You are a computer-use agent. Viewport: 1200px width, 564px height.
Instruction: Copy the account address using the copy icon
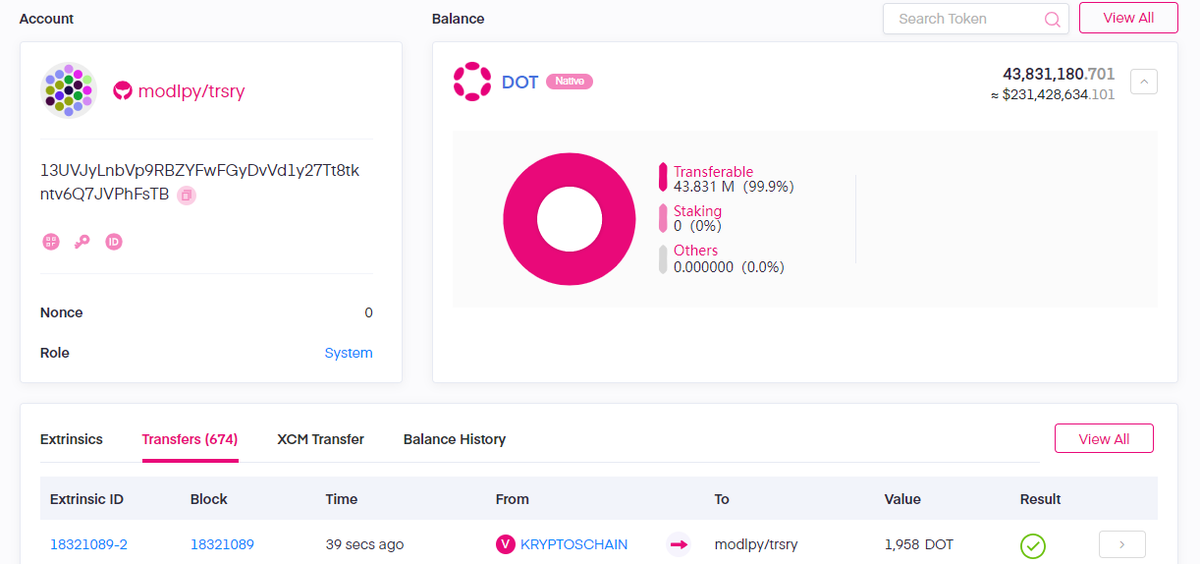tap(186, 195)
